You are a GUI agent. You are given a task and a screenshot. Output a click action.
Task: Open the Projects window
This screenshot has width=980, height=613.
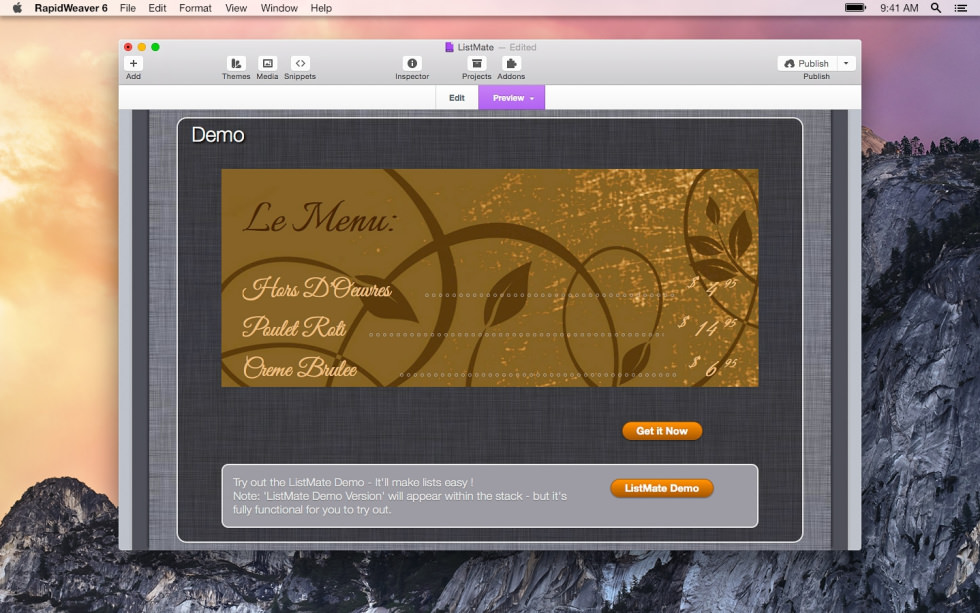point(477,63)
